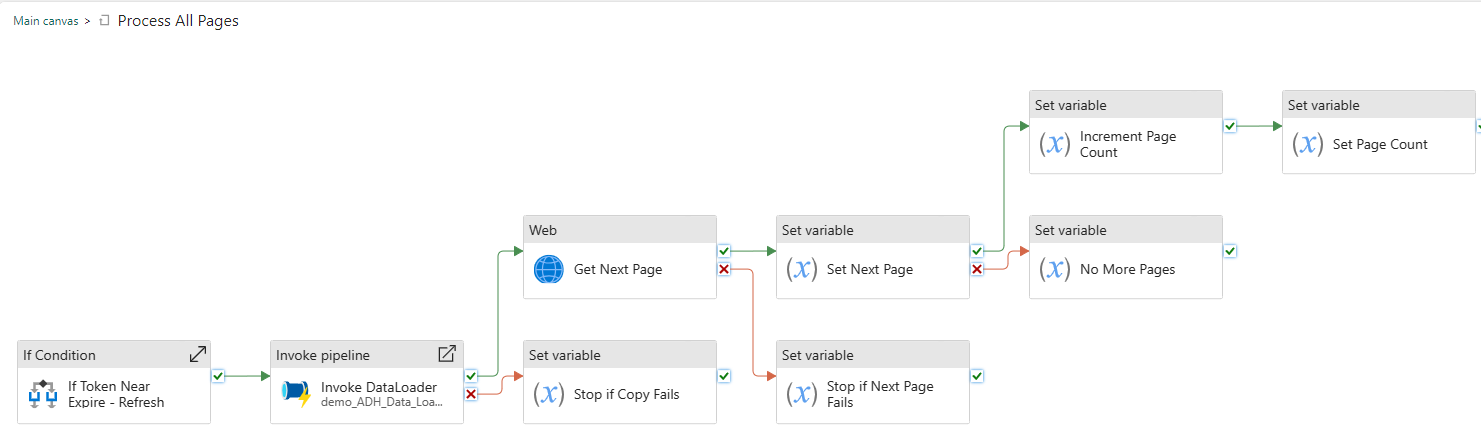
Task: Select the If Condition header text
Action: [60, 355]
